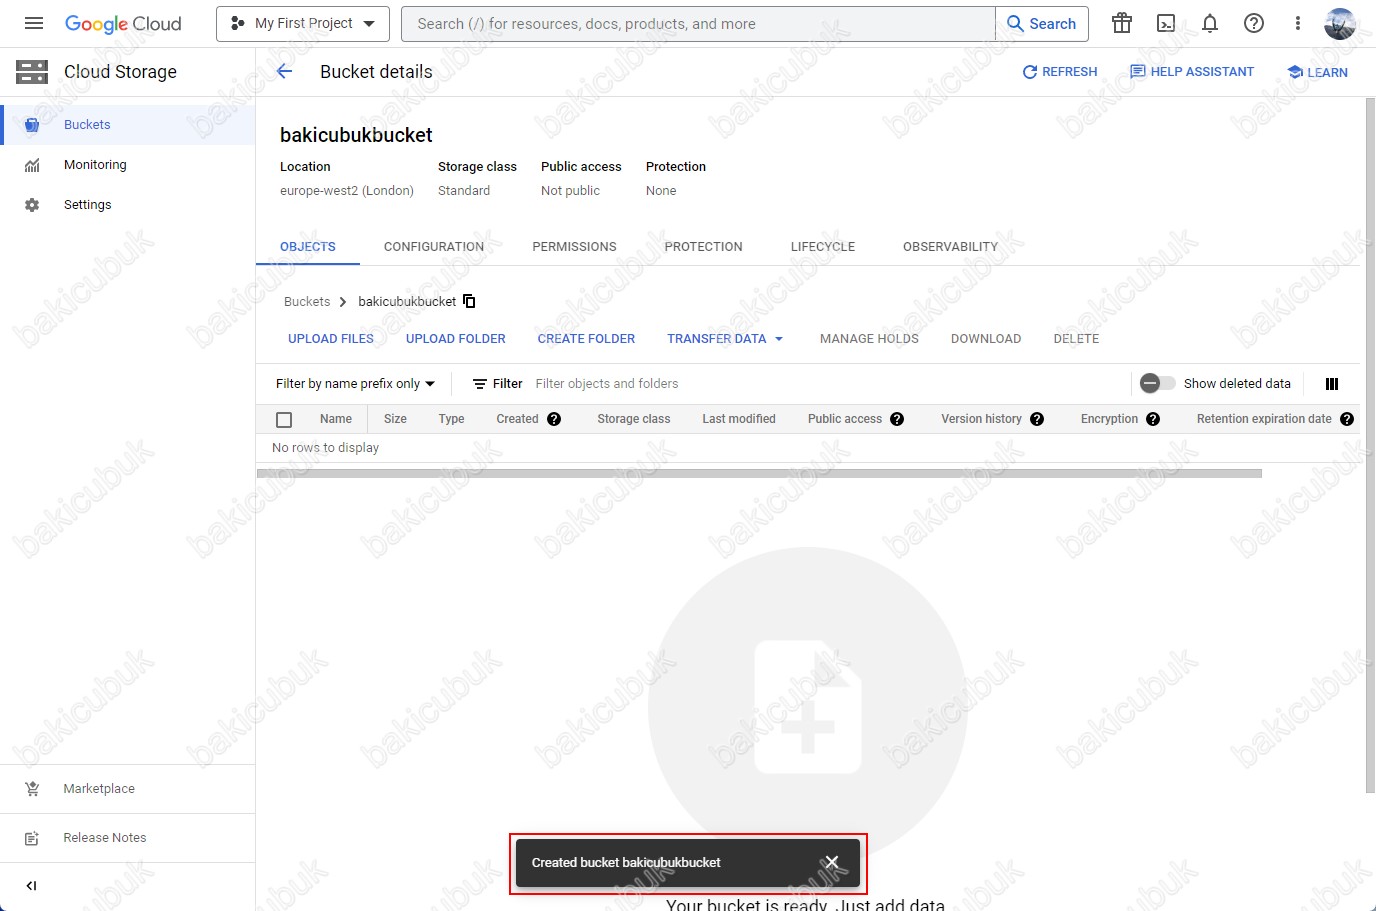Click the Last modified column header
1376x911 pixels.
[739, 419]
